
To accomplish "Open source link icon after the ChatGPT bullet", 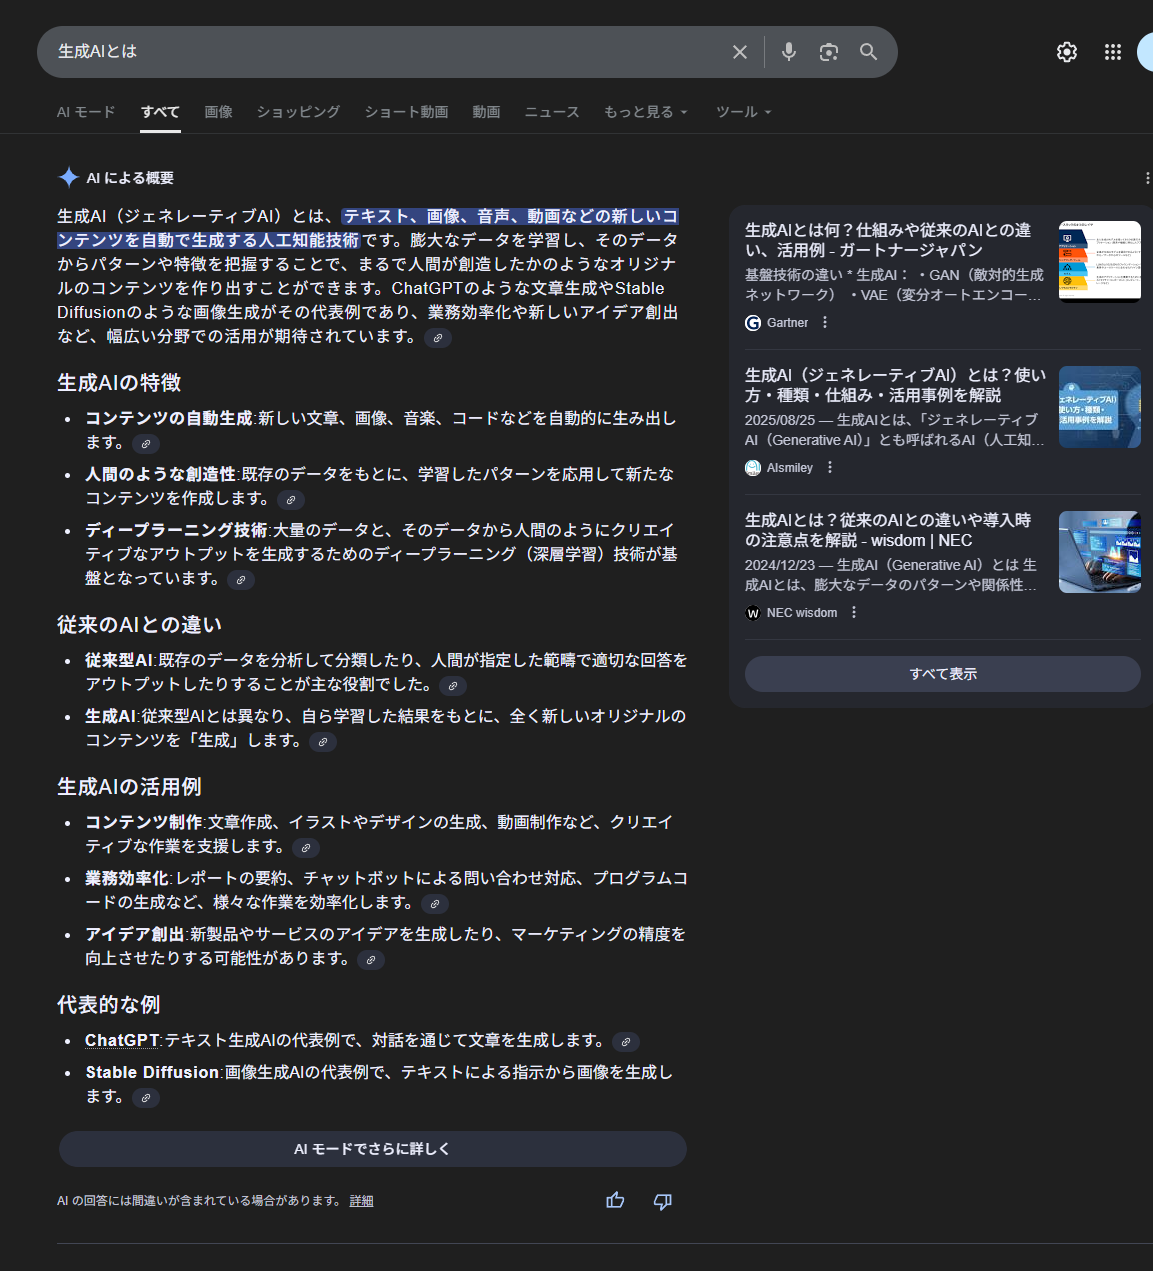I will (626, 1042).
